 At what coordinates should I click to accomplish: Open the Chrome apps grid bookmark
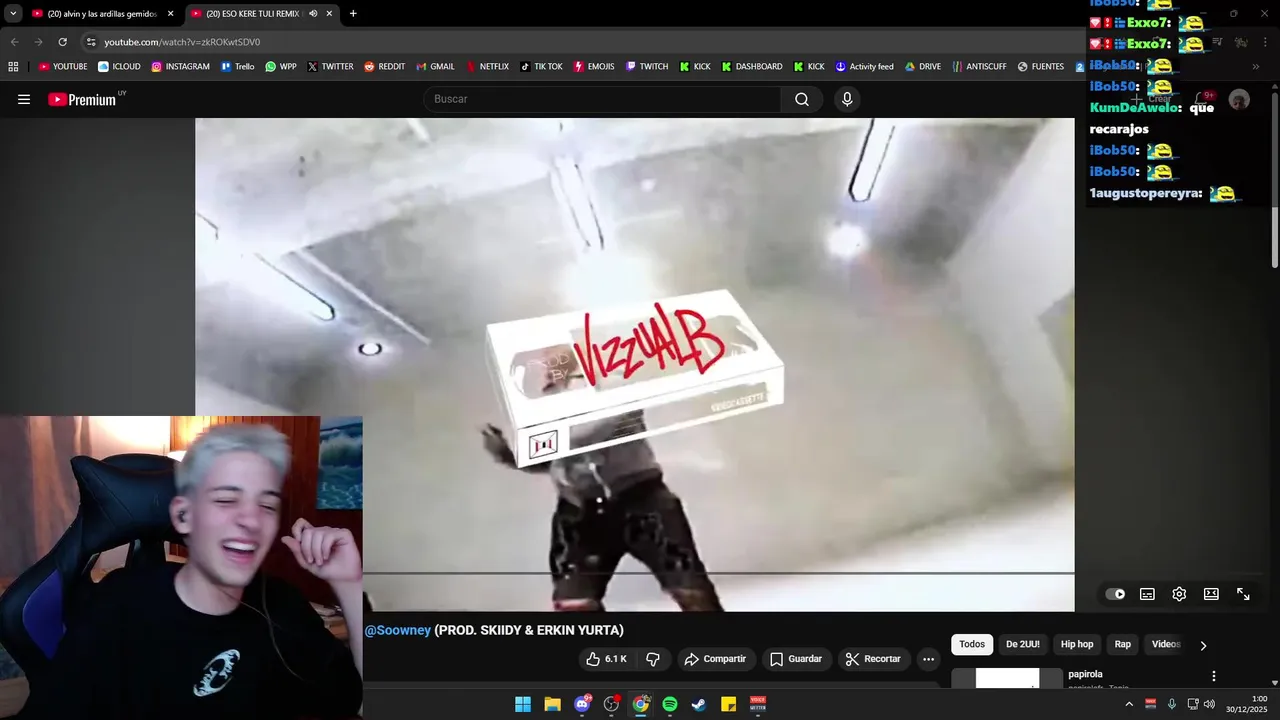(x=13, y=67)
